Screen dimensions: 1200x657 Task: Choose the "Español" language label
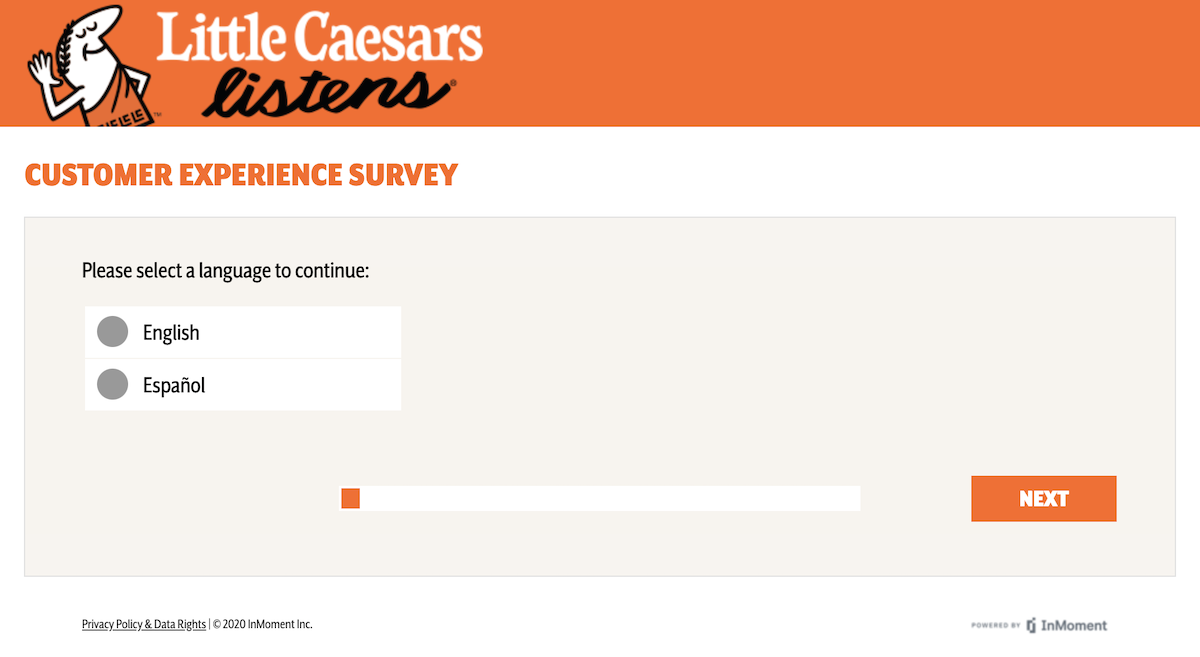click(174, 385)
